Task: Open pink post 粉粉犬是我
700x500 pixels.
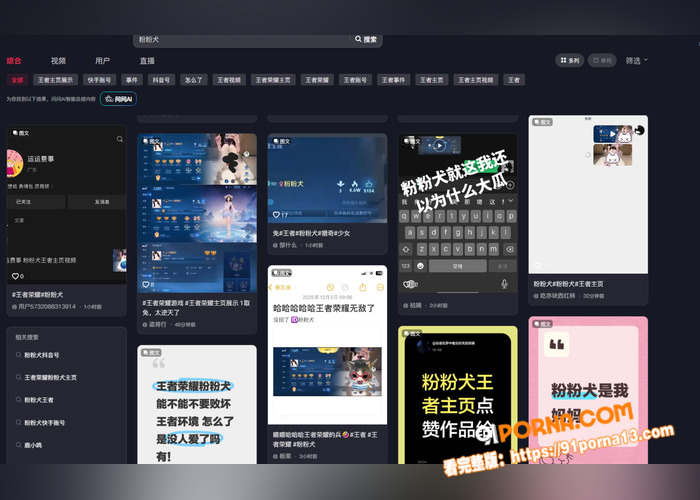Action: click(x=588, y=390)
